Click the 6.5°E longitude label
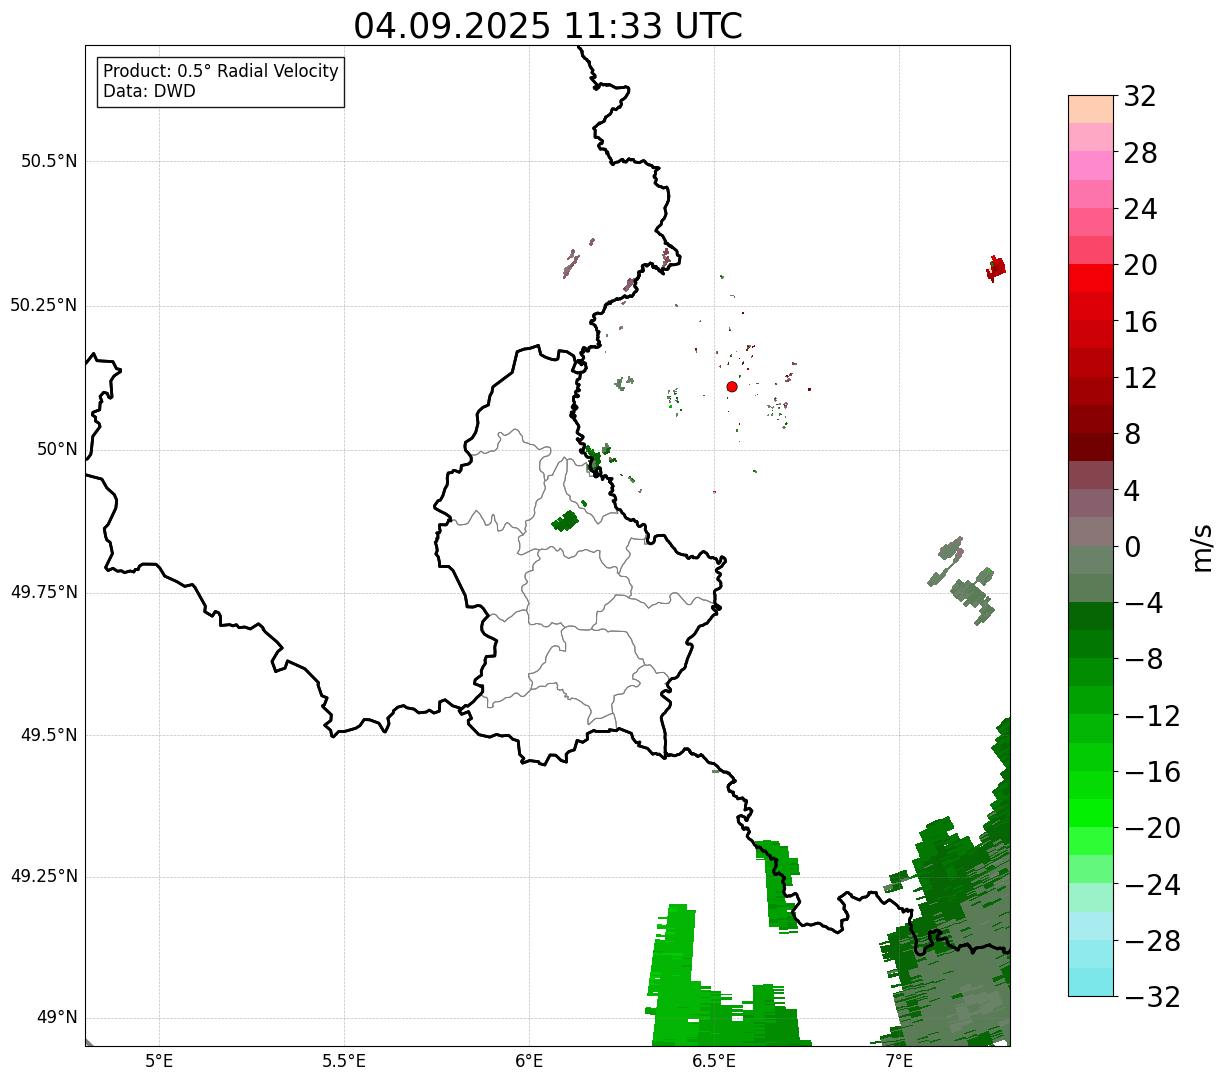 pyautogui.click(x=714, y=1061)
